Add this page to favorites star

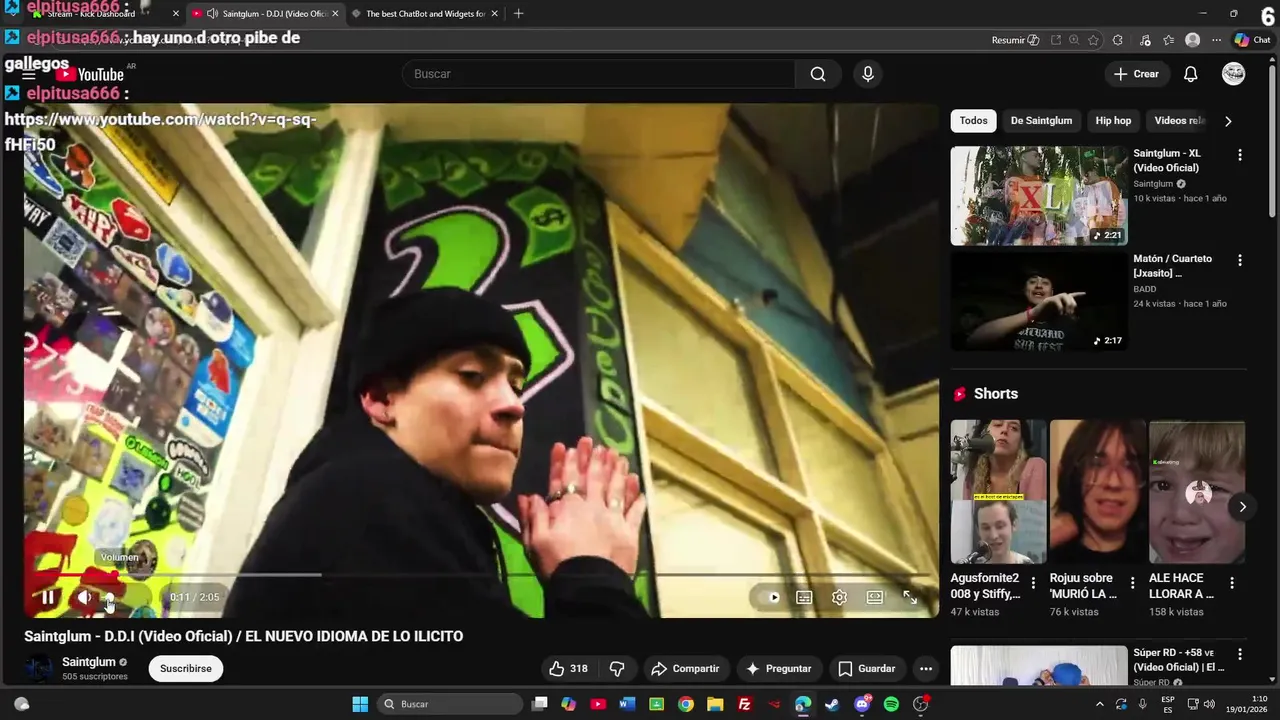(x=1093, y=40)
